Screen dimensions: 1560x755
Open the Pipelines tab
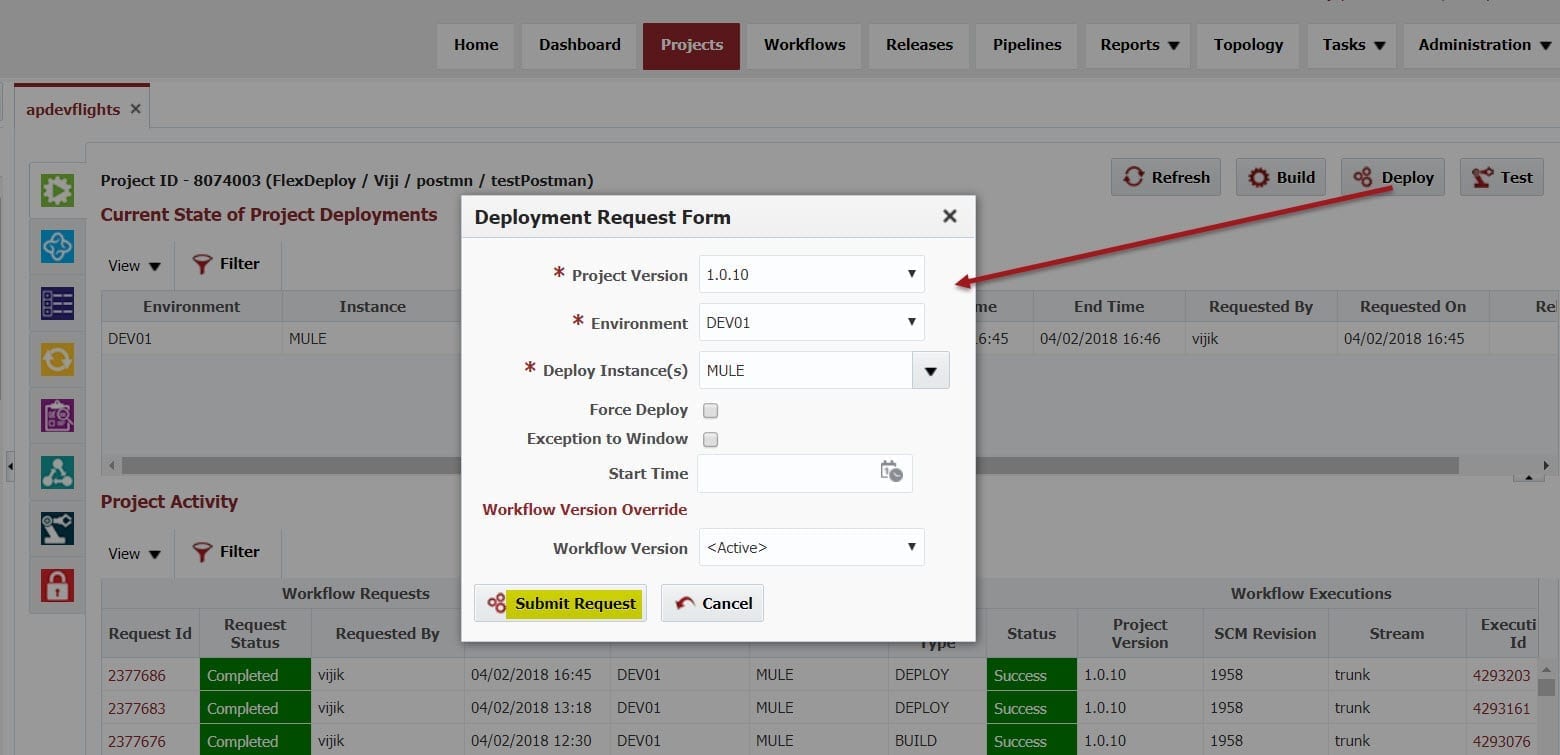(1027, 45)
